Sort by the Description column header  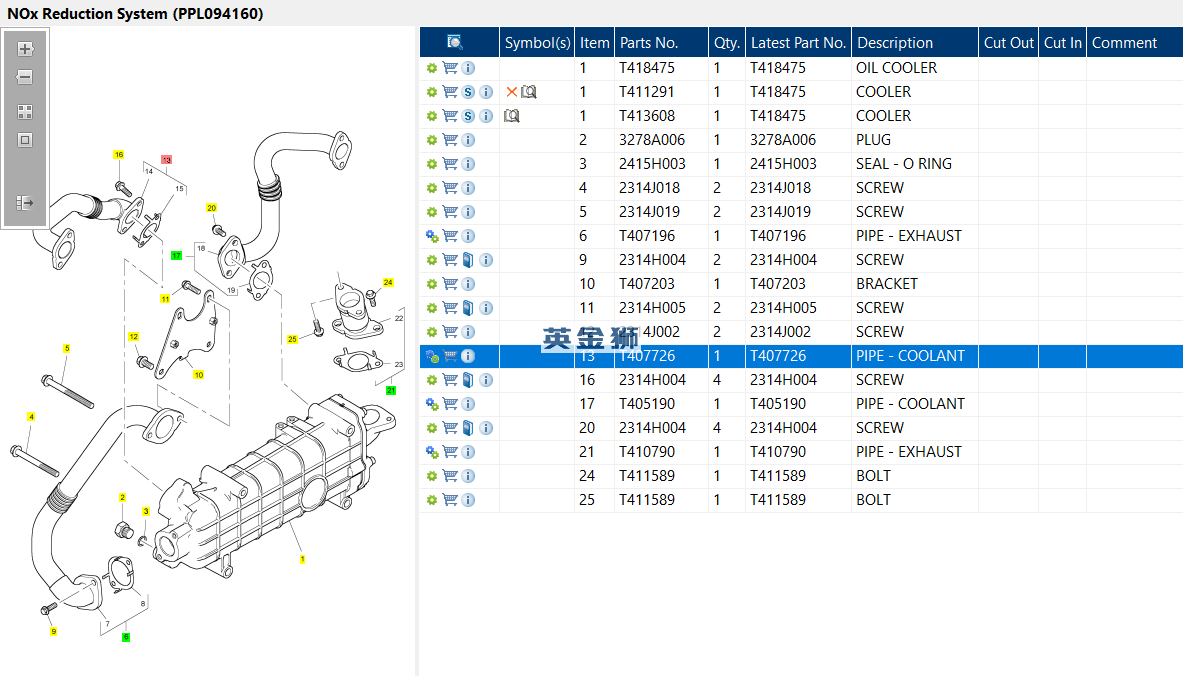[914, 42]
